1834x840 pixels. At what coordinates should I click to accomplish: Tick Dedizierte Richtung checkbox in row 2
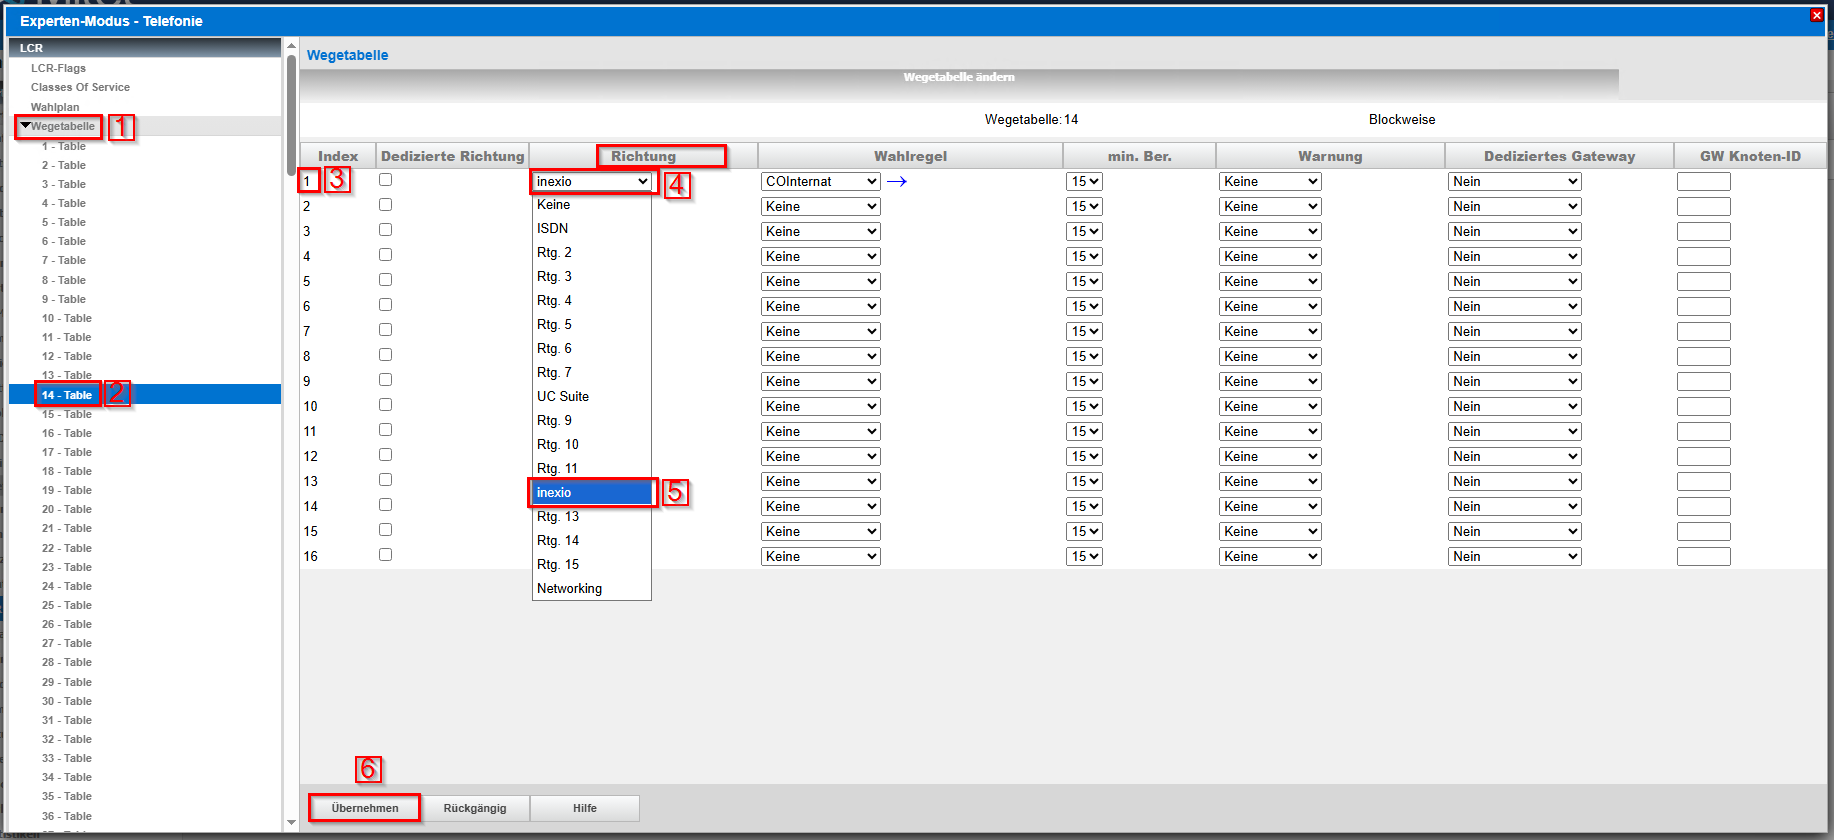[385, 205]
